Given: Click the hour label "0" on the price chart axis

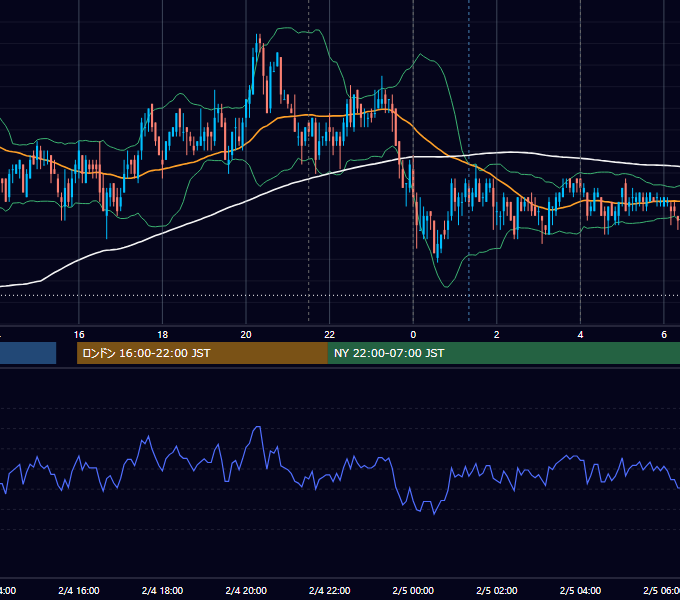Looking at the screenshot, I should 413,335.
